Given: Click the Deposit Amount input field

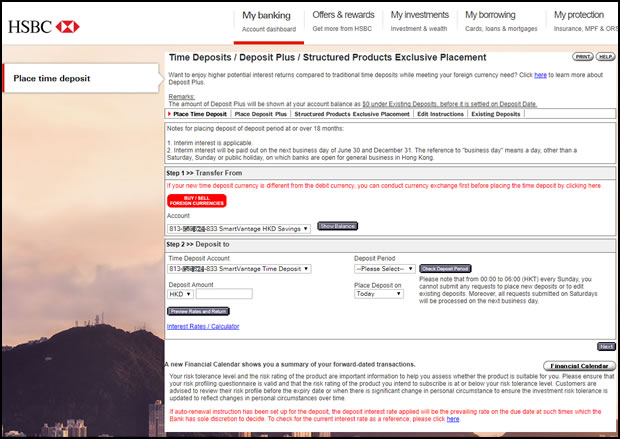Looking at the screenshot, I should [224, 294].
